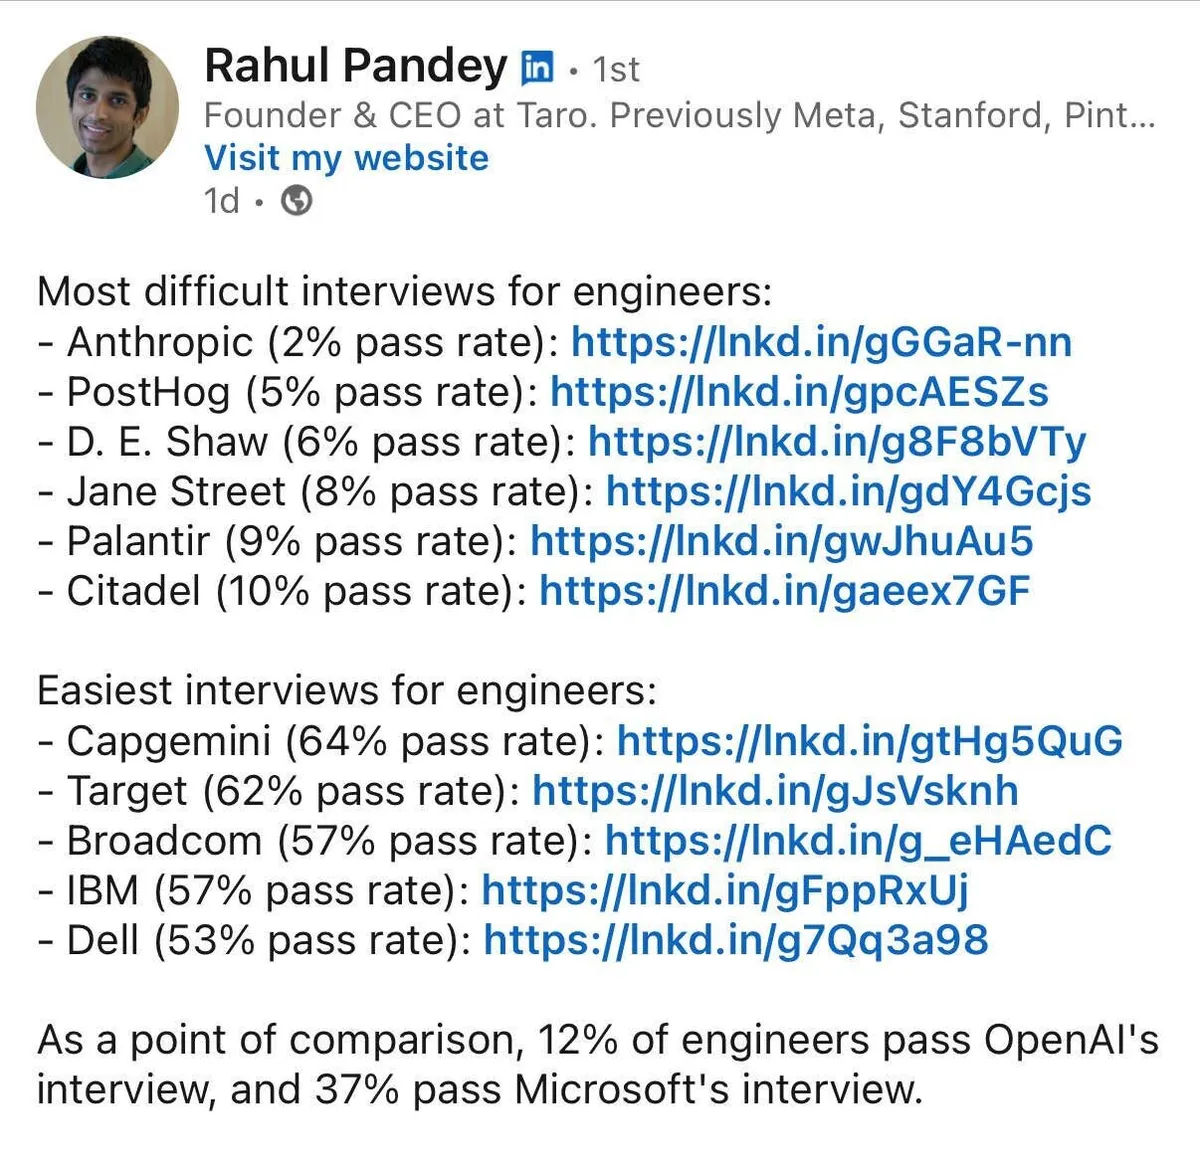Open Rahul Pandey's profile name link
Screen dimensions: 1200x1152
355,67
